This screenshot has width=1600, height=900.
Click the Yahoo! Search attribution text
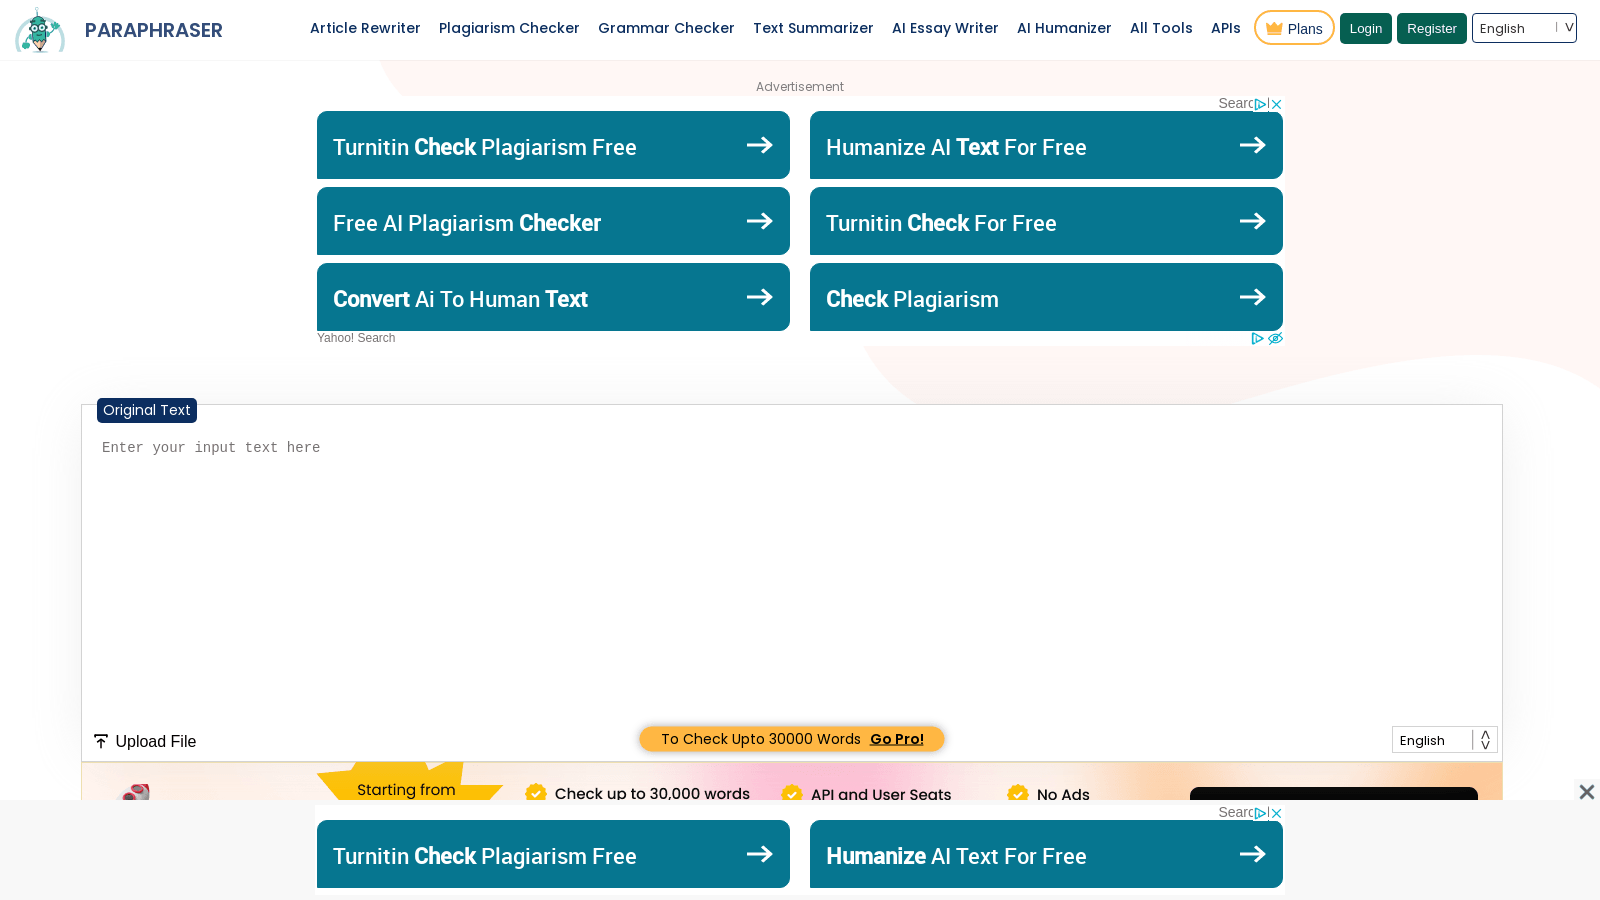pos(356,338)
